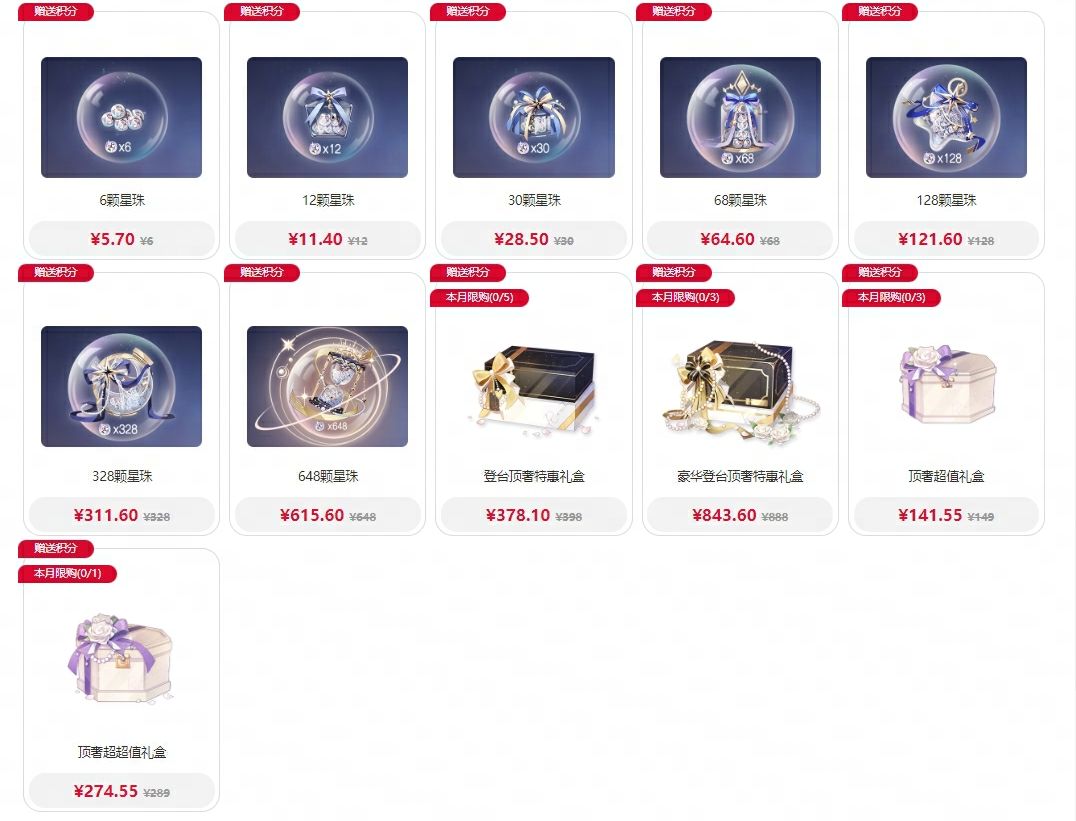Select the 68颗星珠 bell jar image

740,117
